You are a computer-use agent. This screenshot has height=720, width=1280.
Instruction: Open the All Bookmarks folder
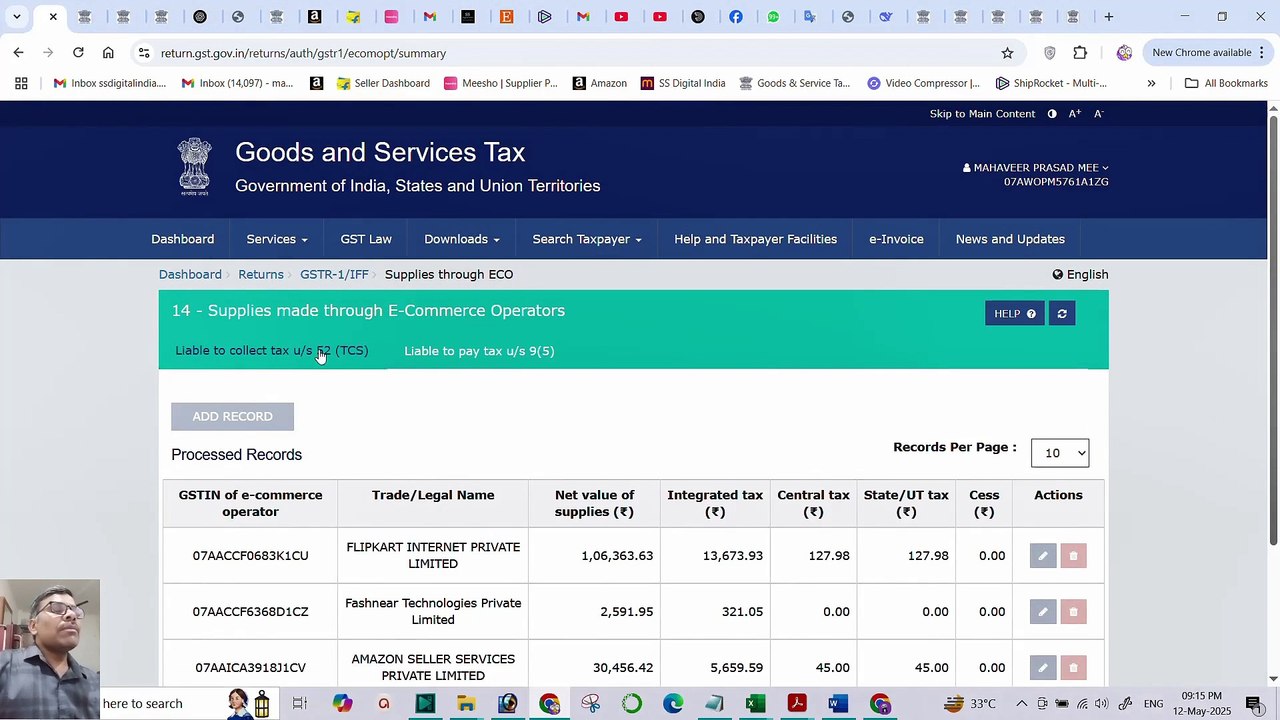click(x=1226, y=83)
